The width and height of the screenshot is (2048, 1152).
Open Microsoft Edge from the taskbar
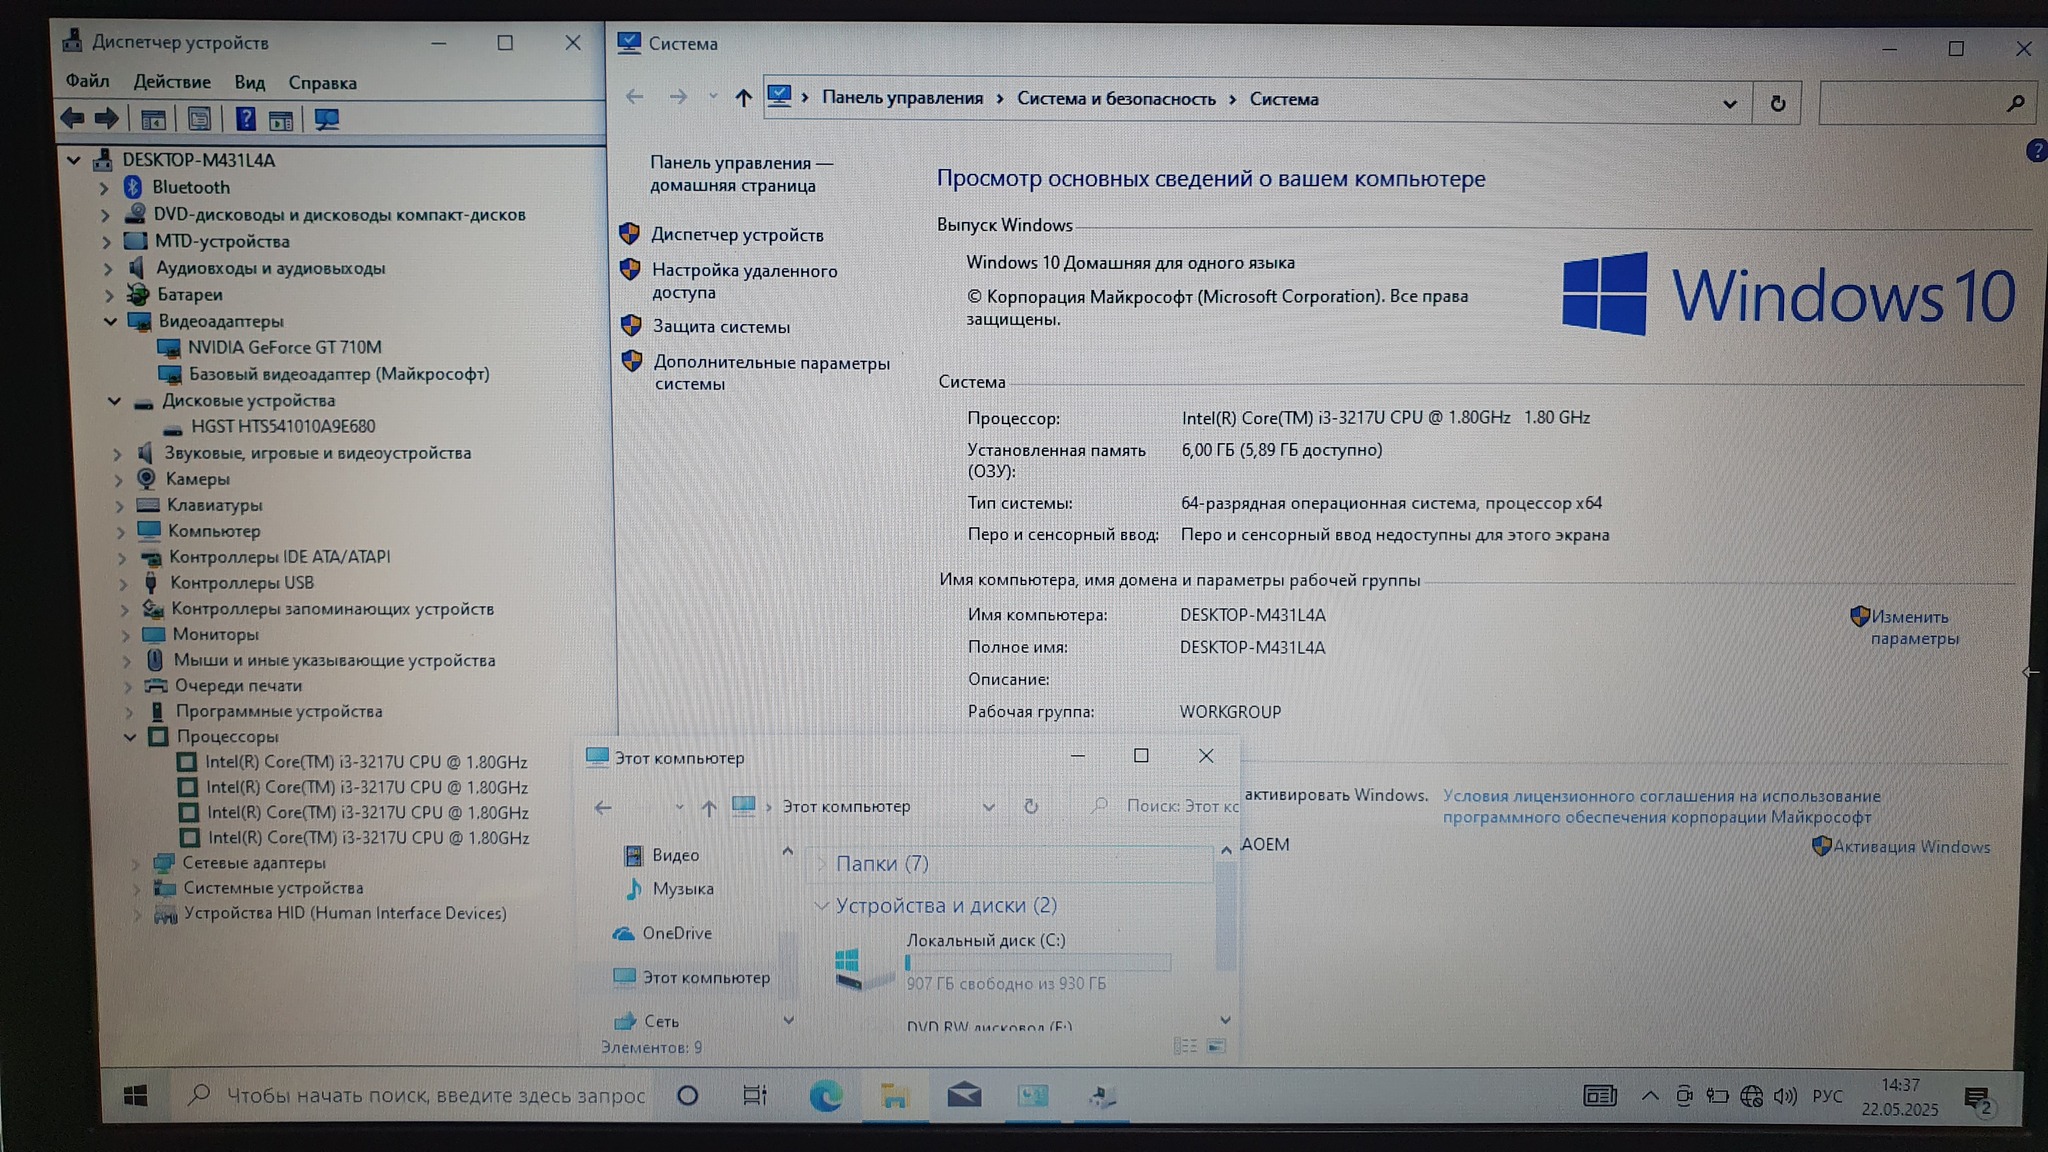coord(825,1096)
